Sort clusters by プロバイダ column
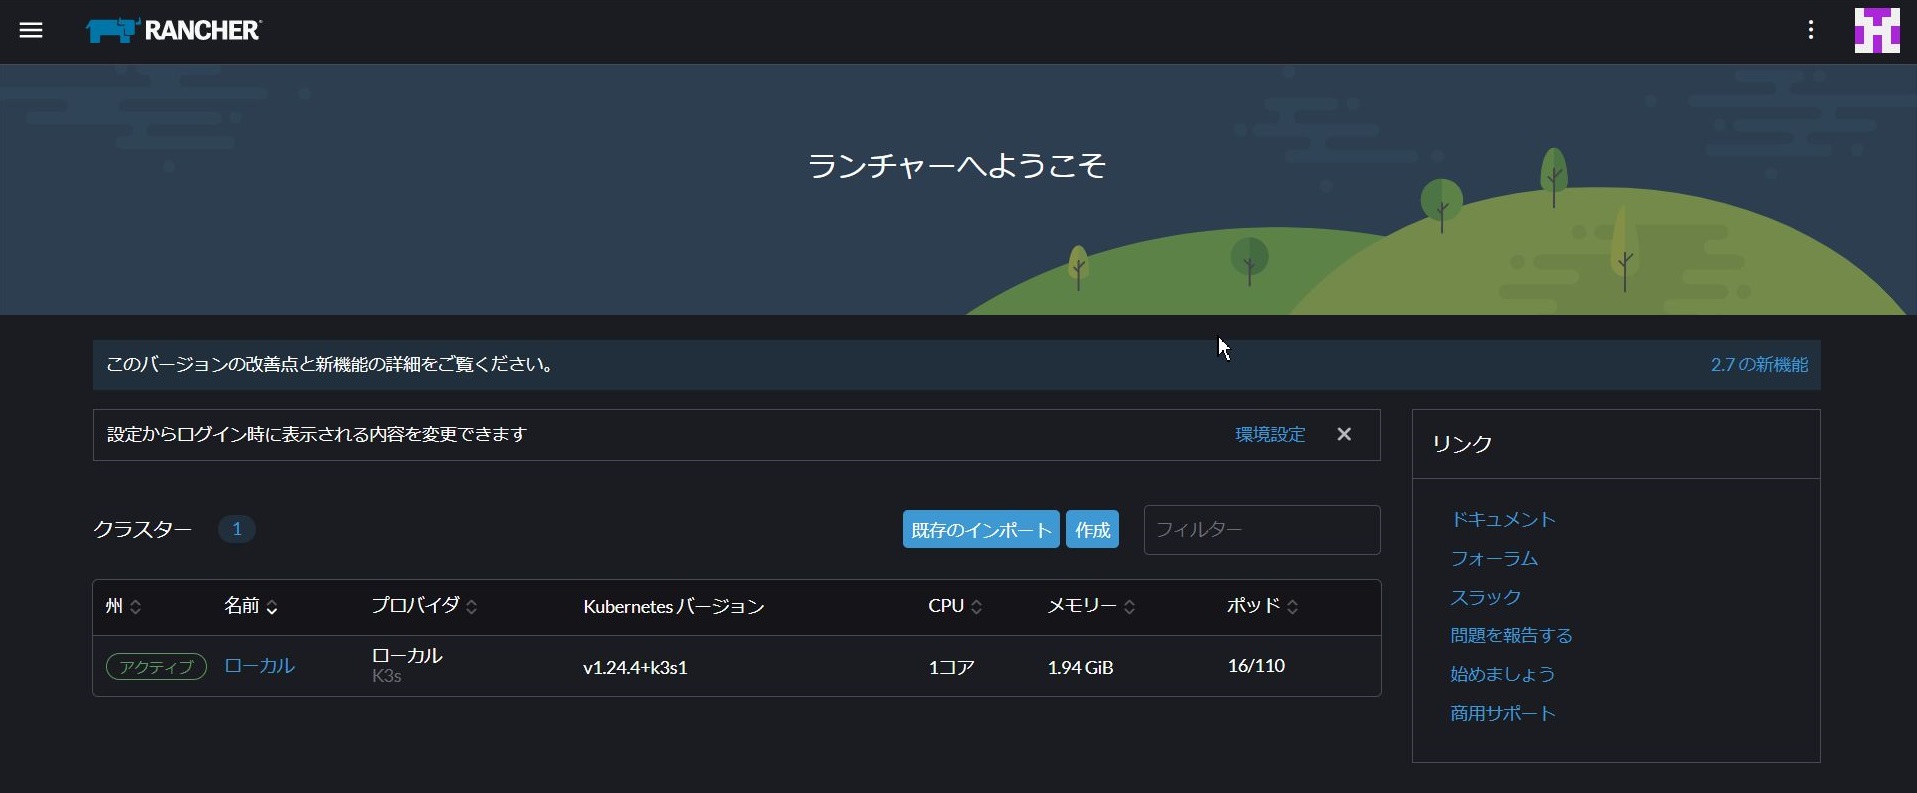1917x793 pixels. pyautogui.click(x=423, y=606)
